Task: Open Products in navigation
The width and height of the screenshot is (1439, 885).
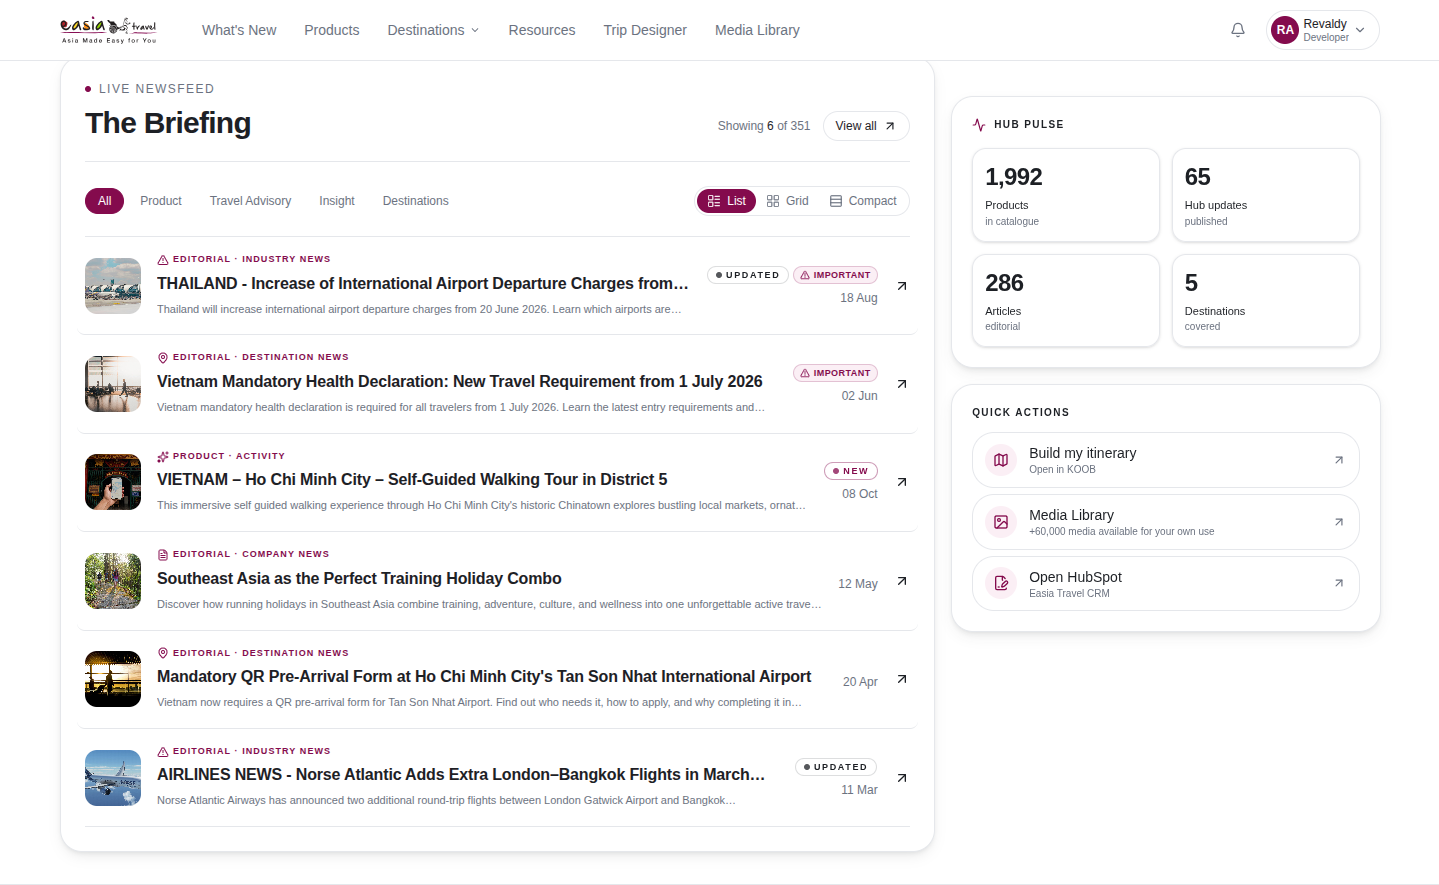Action: [x=332, y=30]
